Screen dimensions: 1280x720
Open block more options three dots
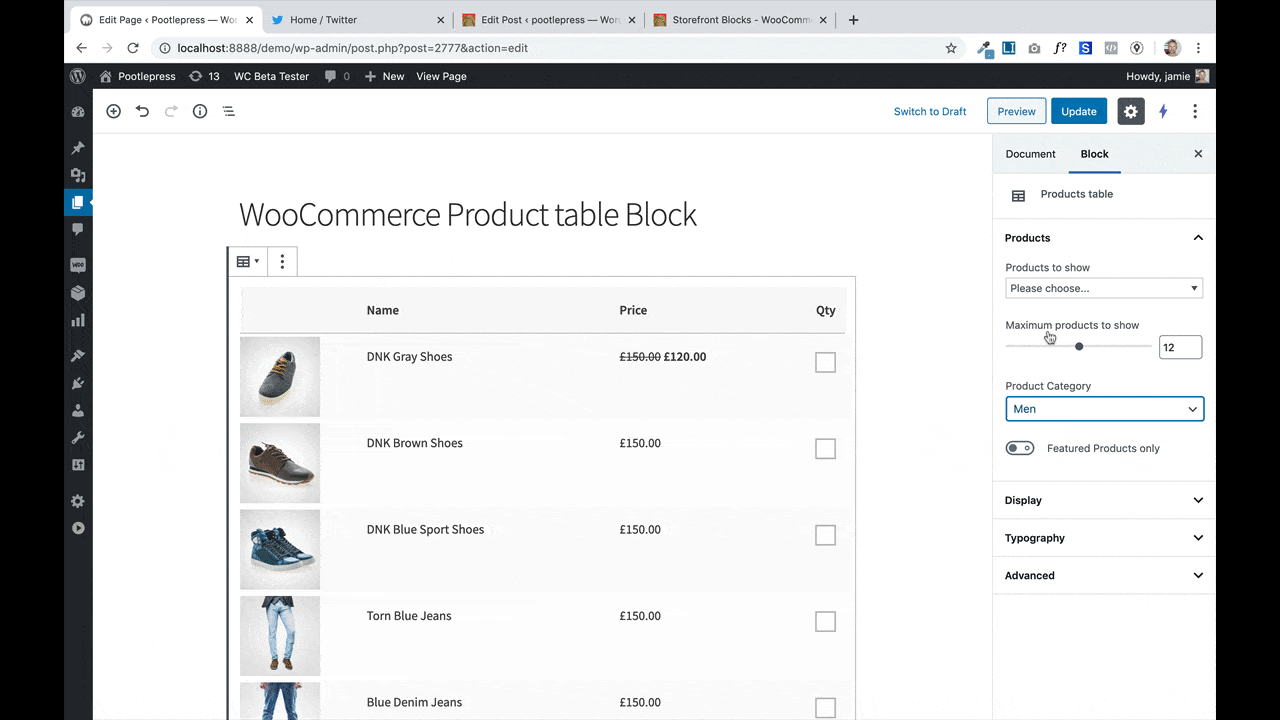coord(282,262)
